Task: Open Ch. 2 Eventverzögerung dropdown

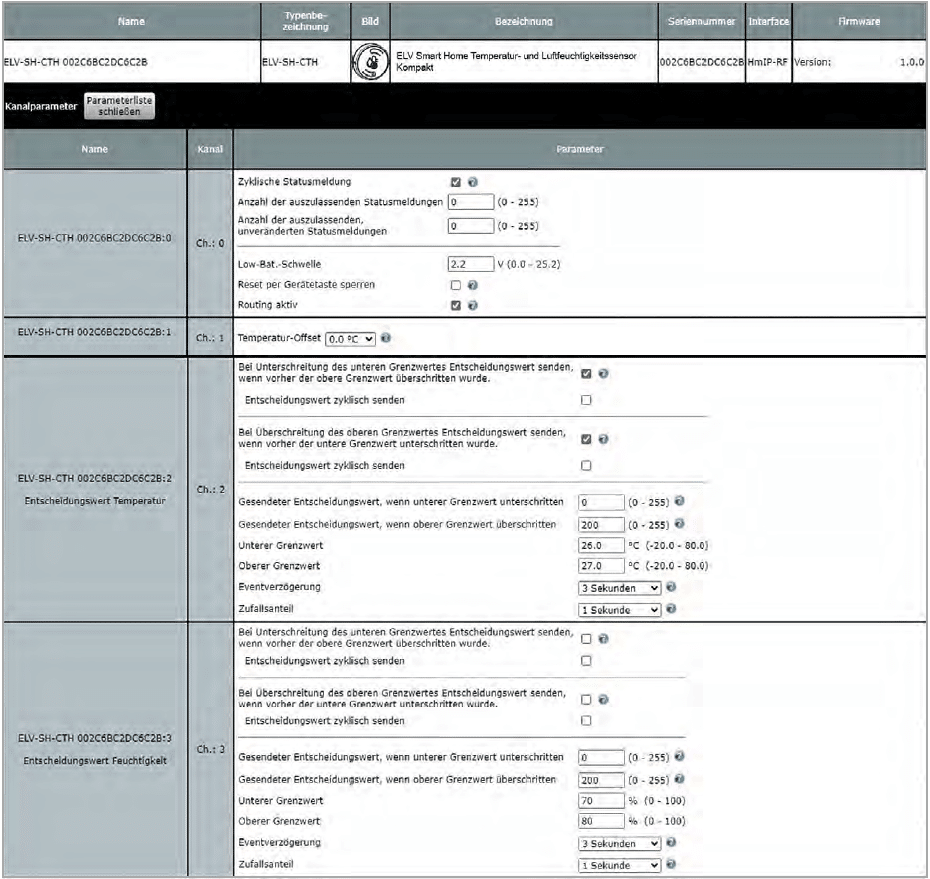Action: [619, 588]
